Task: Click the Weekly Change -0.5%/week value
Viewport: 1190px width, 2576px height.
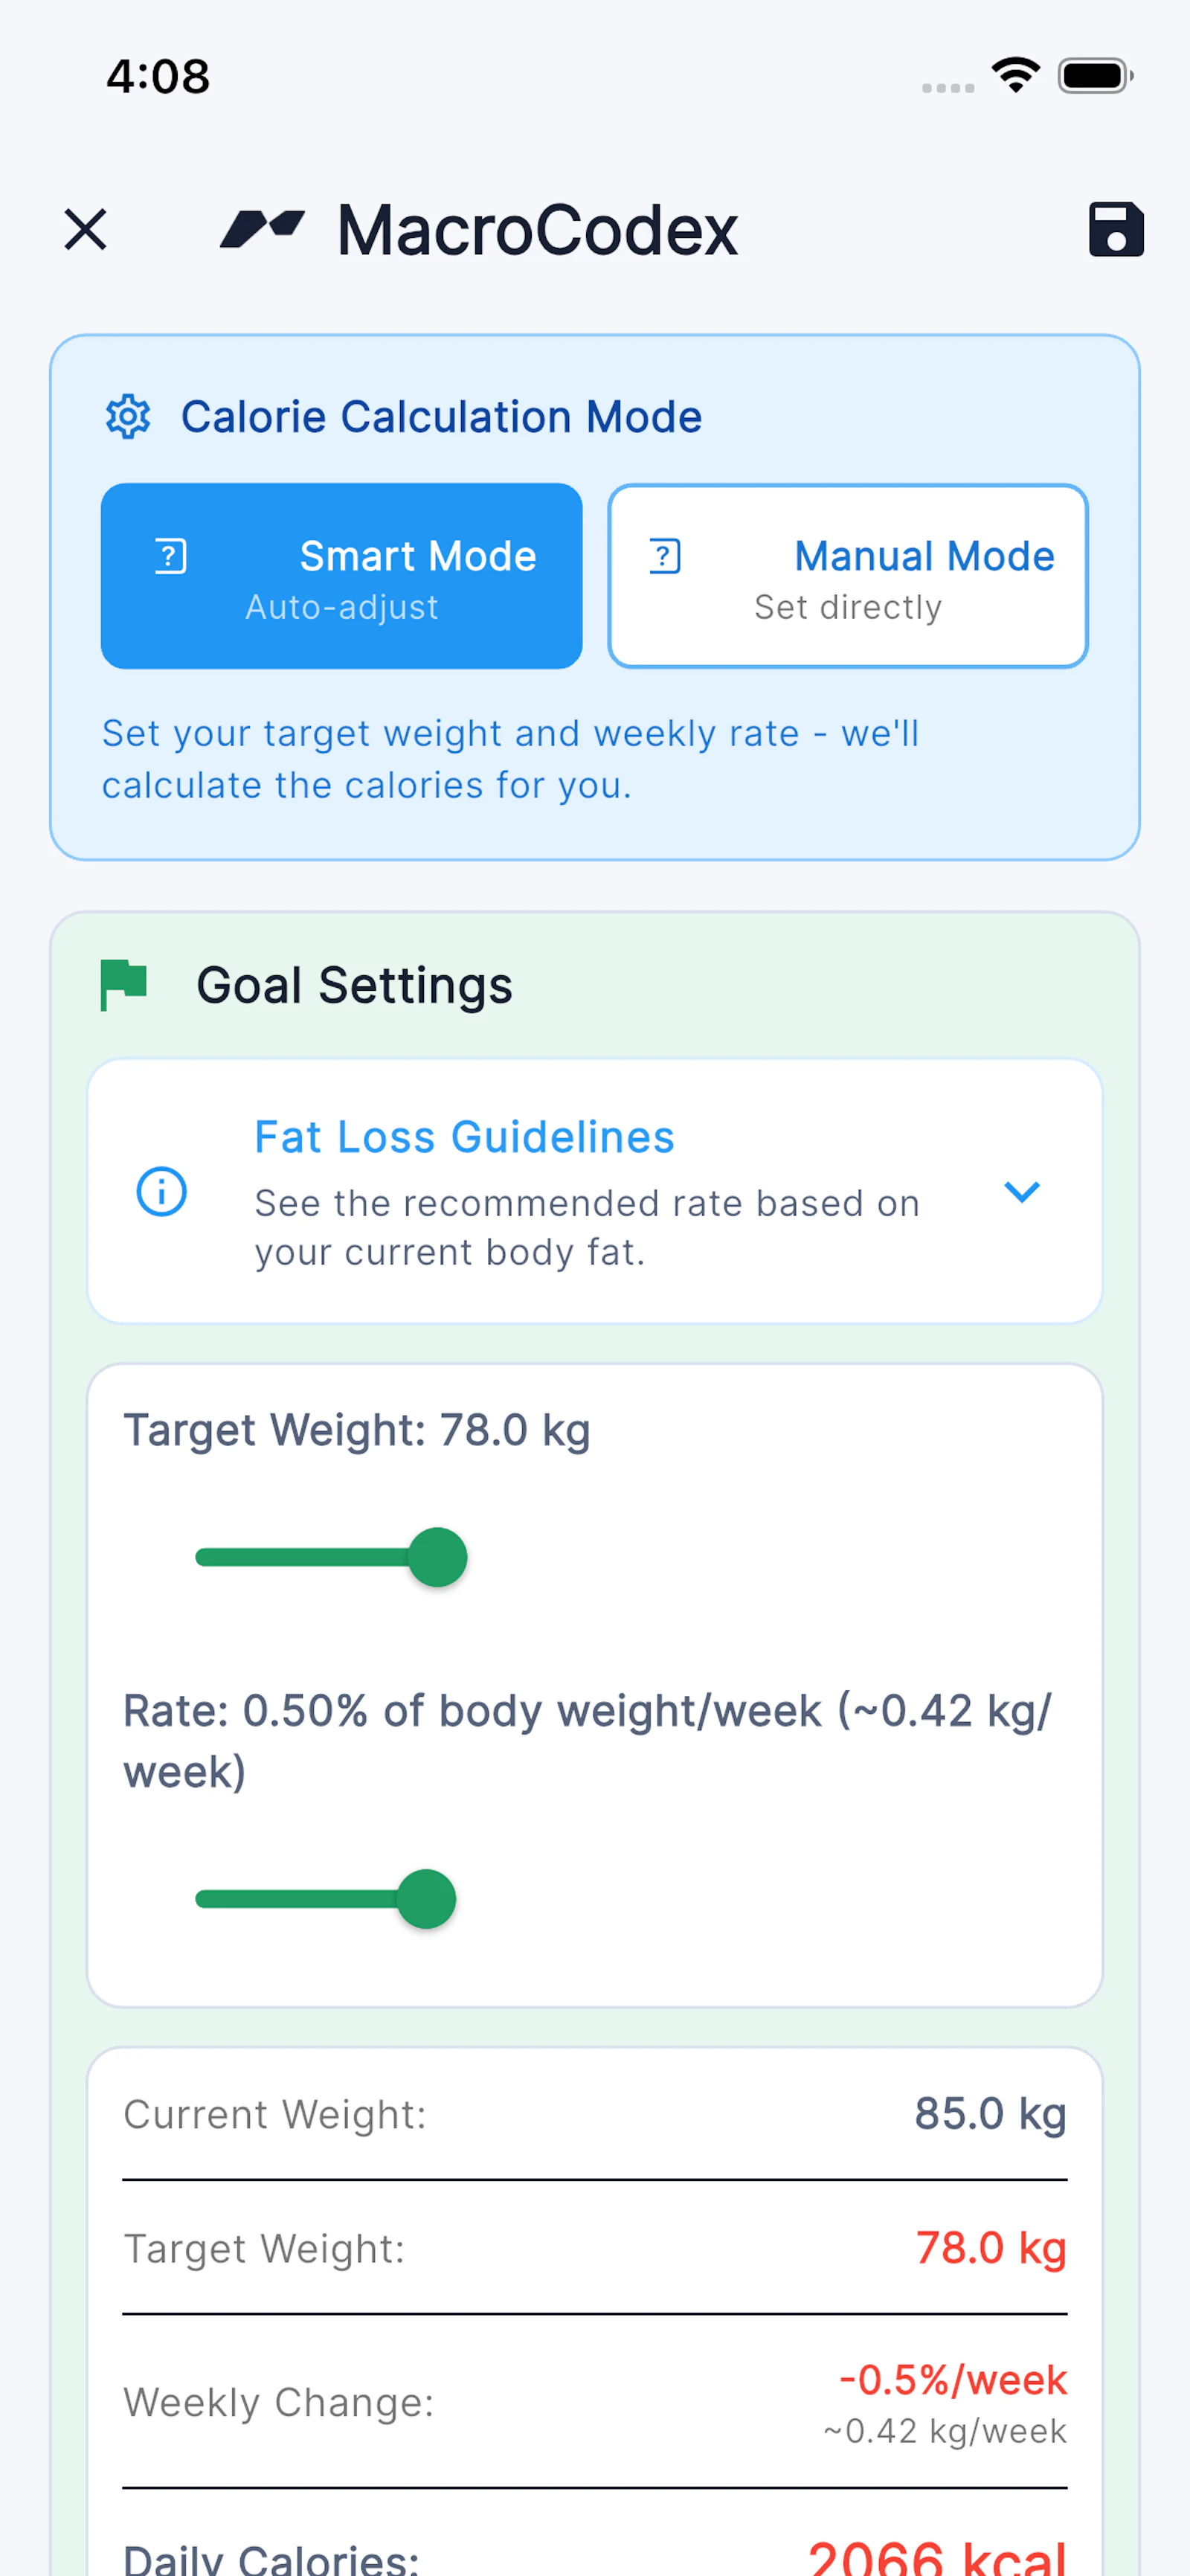Action: coord(953,2380)
